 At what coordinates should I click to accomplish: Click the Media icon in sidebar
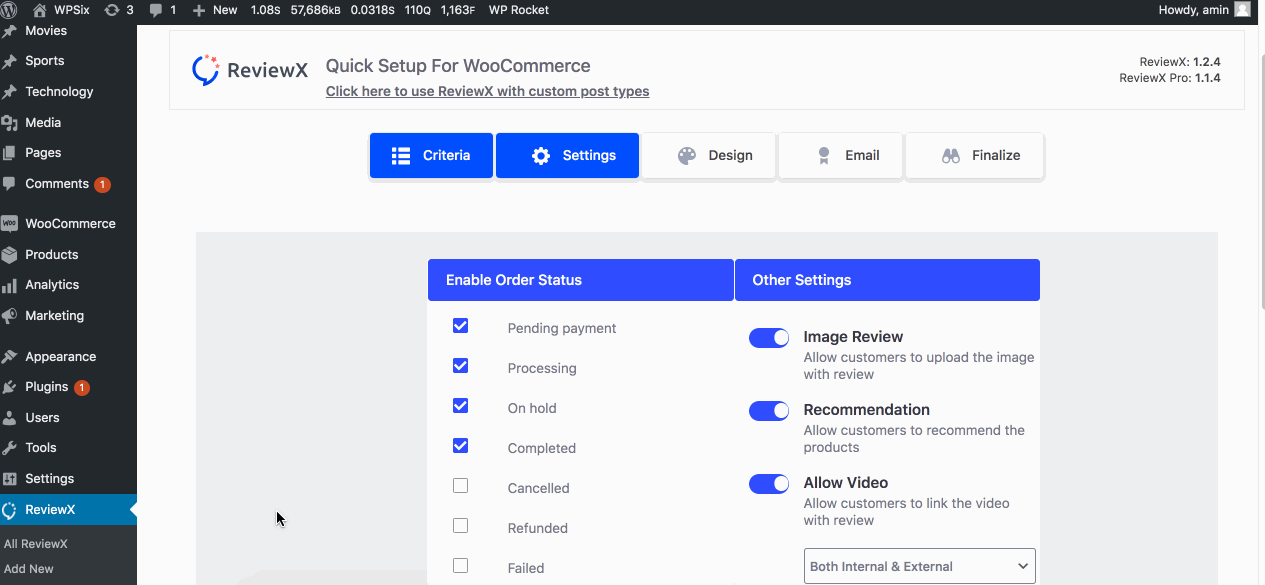point(10,123)
